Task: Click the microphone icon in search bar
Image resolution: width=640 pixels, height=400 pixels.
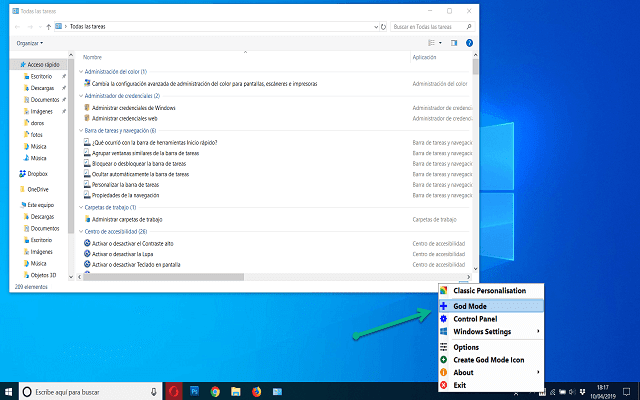Action: (153, 390)
